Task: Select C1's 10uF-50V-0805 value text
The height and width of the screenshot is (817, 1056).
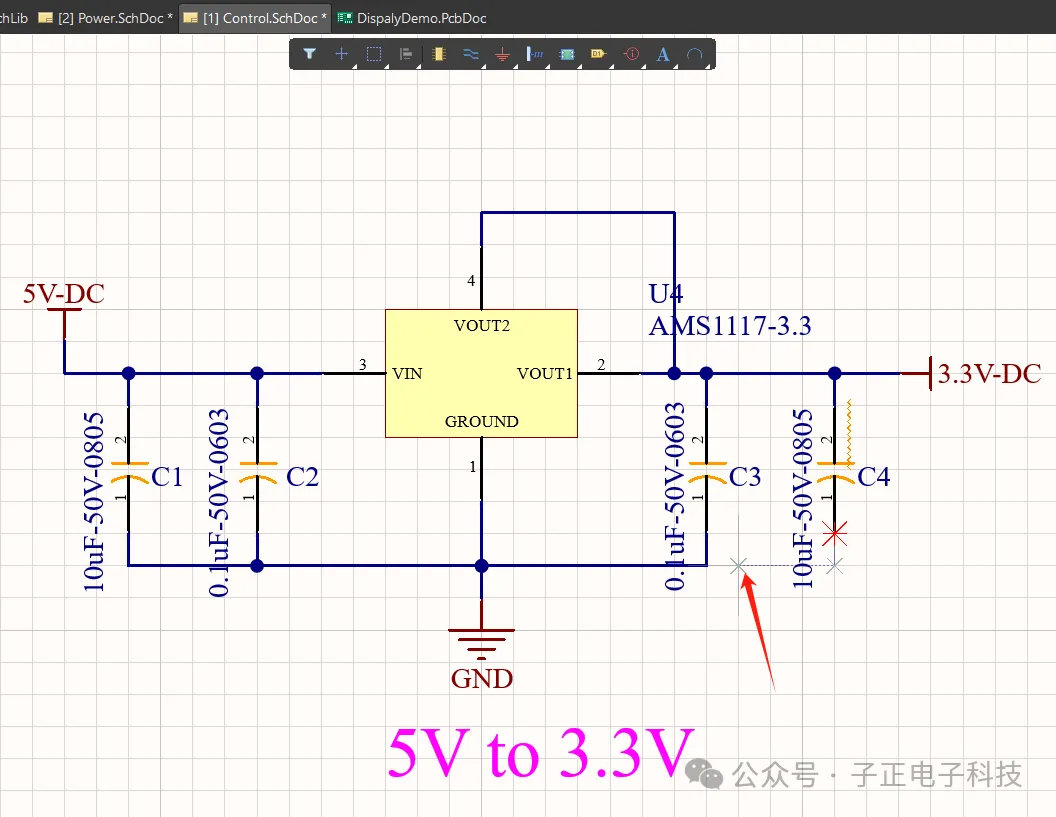Action: click(94, 502)
